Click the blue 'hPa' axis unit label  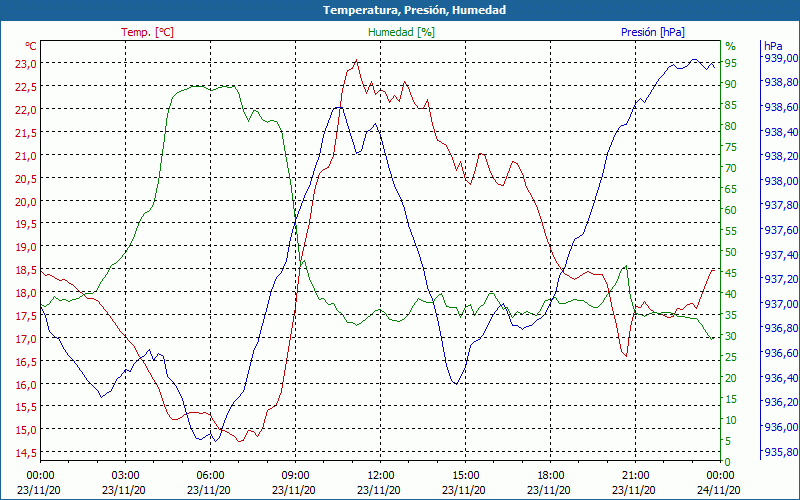[x=773, y=46]
